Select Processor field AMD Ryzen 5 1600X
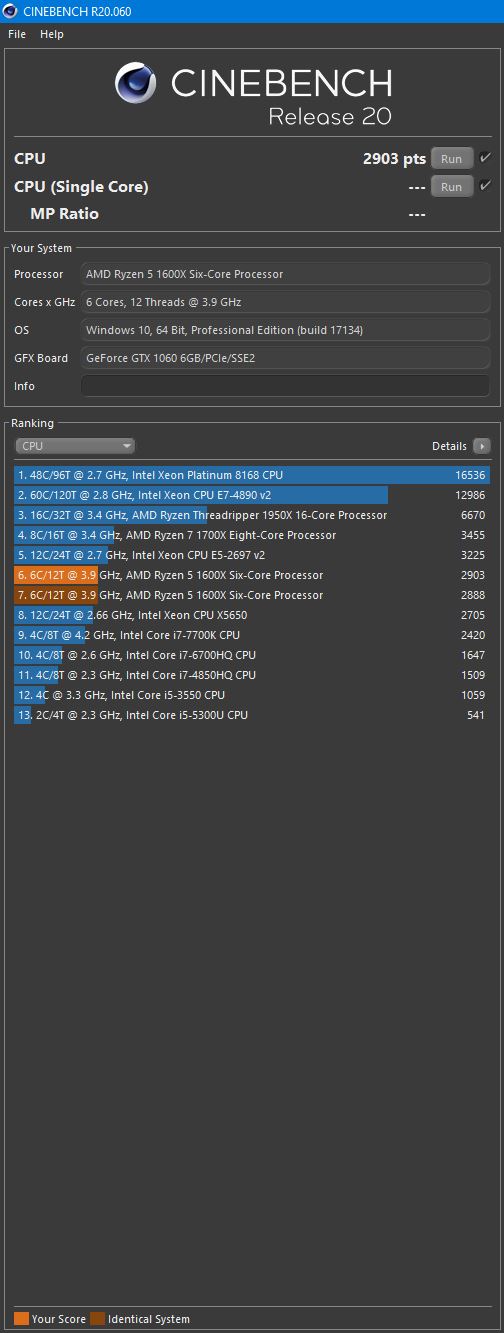 [x=286, y=274]
